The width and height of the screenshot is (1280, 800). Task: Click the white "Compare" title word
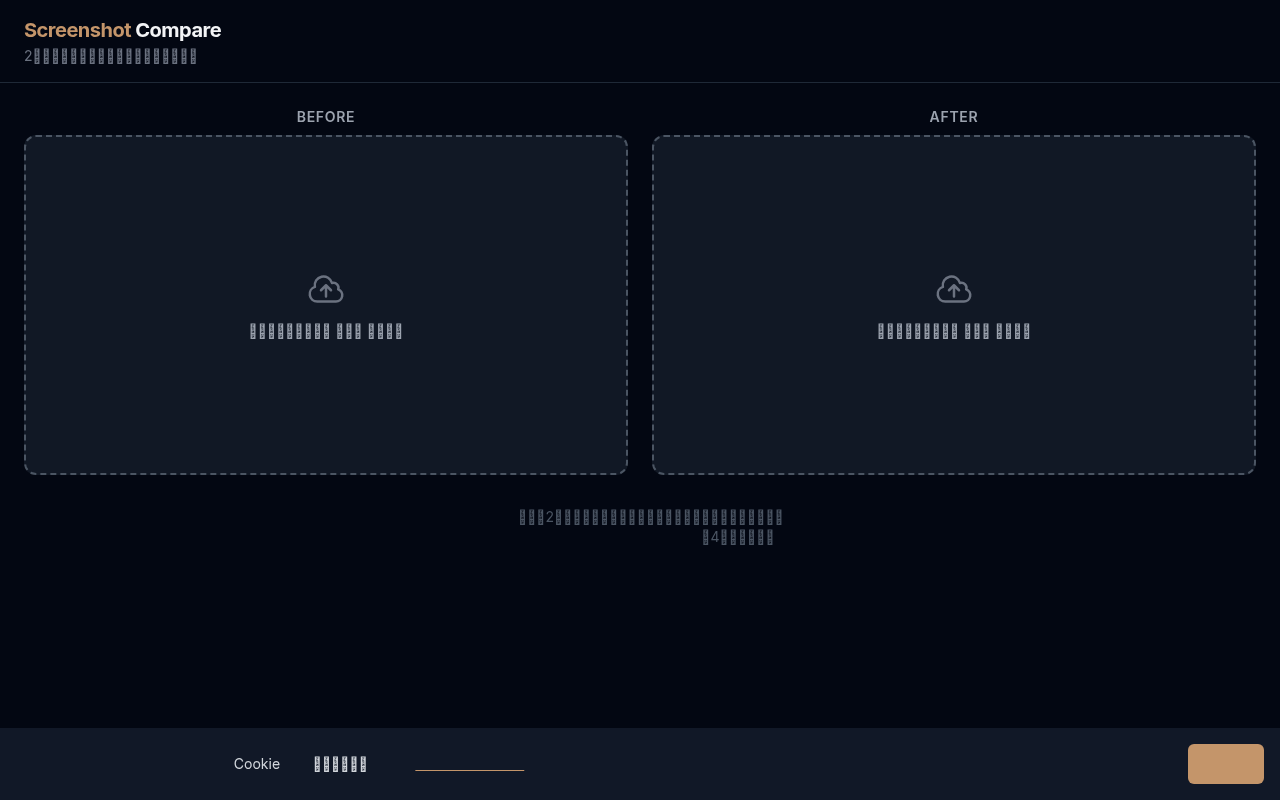tap(178, 30)
